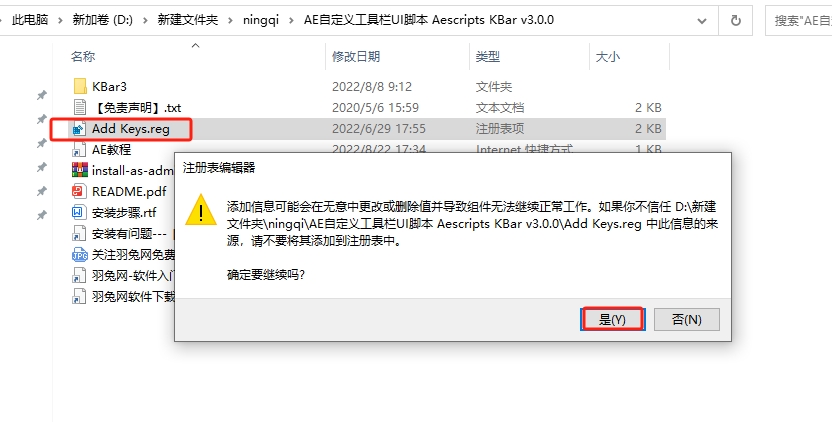Refresh the current folder view
832x422 pixels.
pos(735,20)
